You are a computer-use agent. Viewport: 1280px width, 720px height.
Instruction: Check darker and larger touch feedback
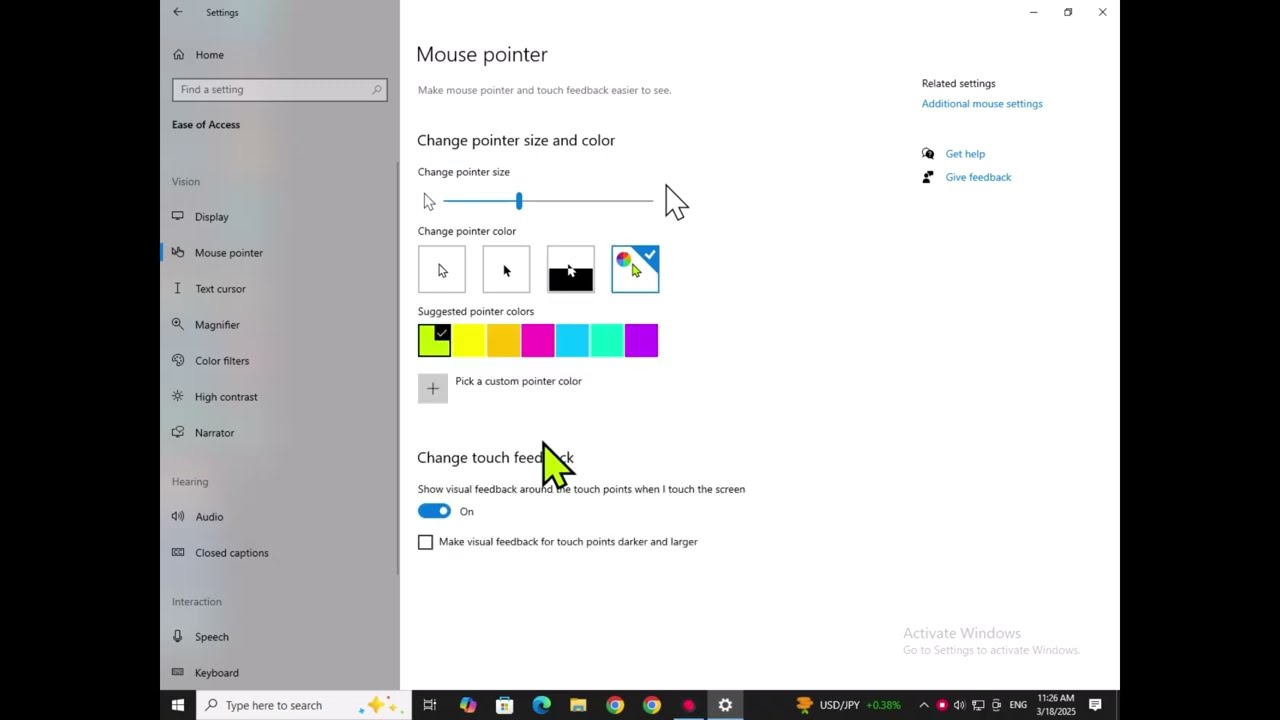[x=426, y=542]
